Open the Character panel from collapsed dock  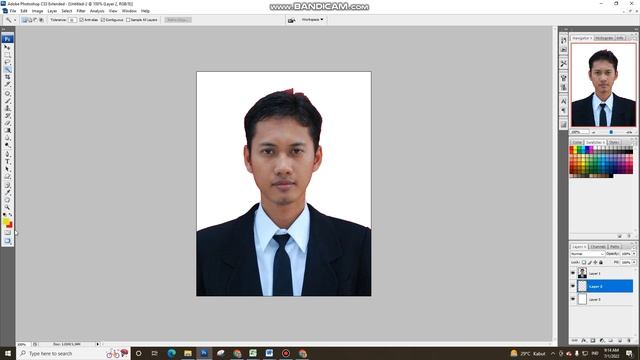564,101
